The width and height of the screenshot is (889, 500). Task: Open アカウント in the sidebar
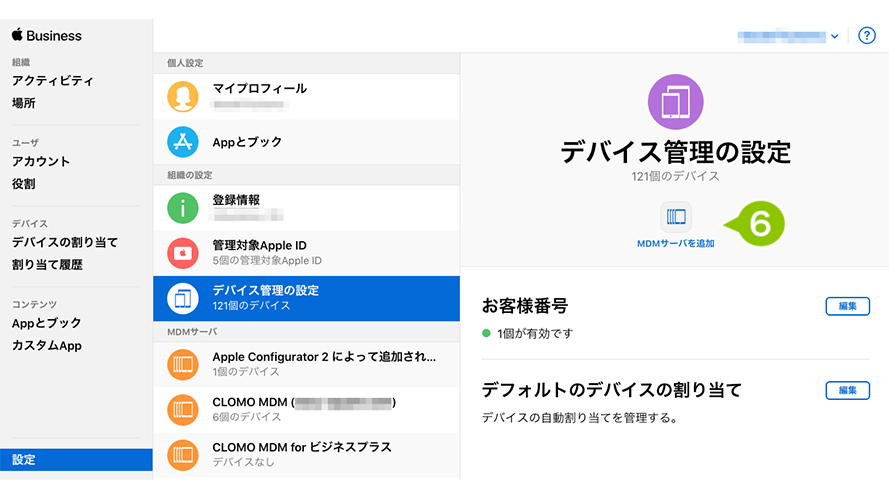[41, 162]
